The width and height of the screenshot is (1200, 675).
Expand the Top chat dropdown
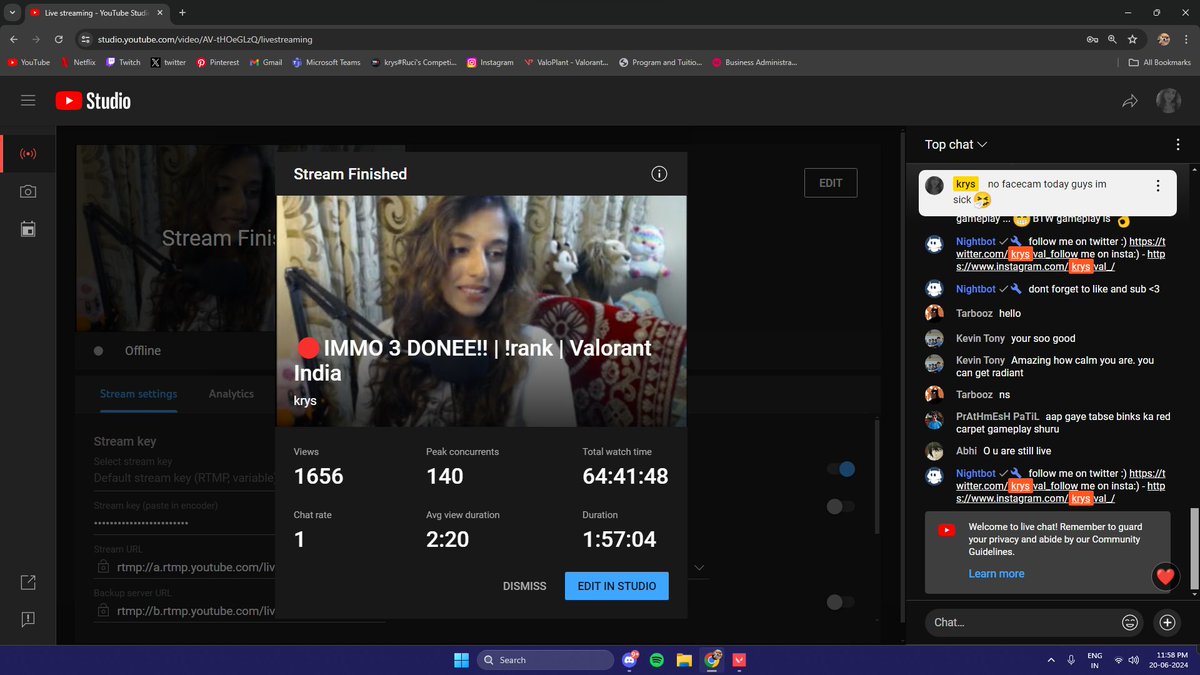click(x=956, y=144)
